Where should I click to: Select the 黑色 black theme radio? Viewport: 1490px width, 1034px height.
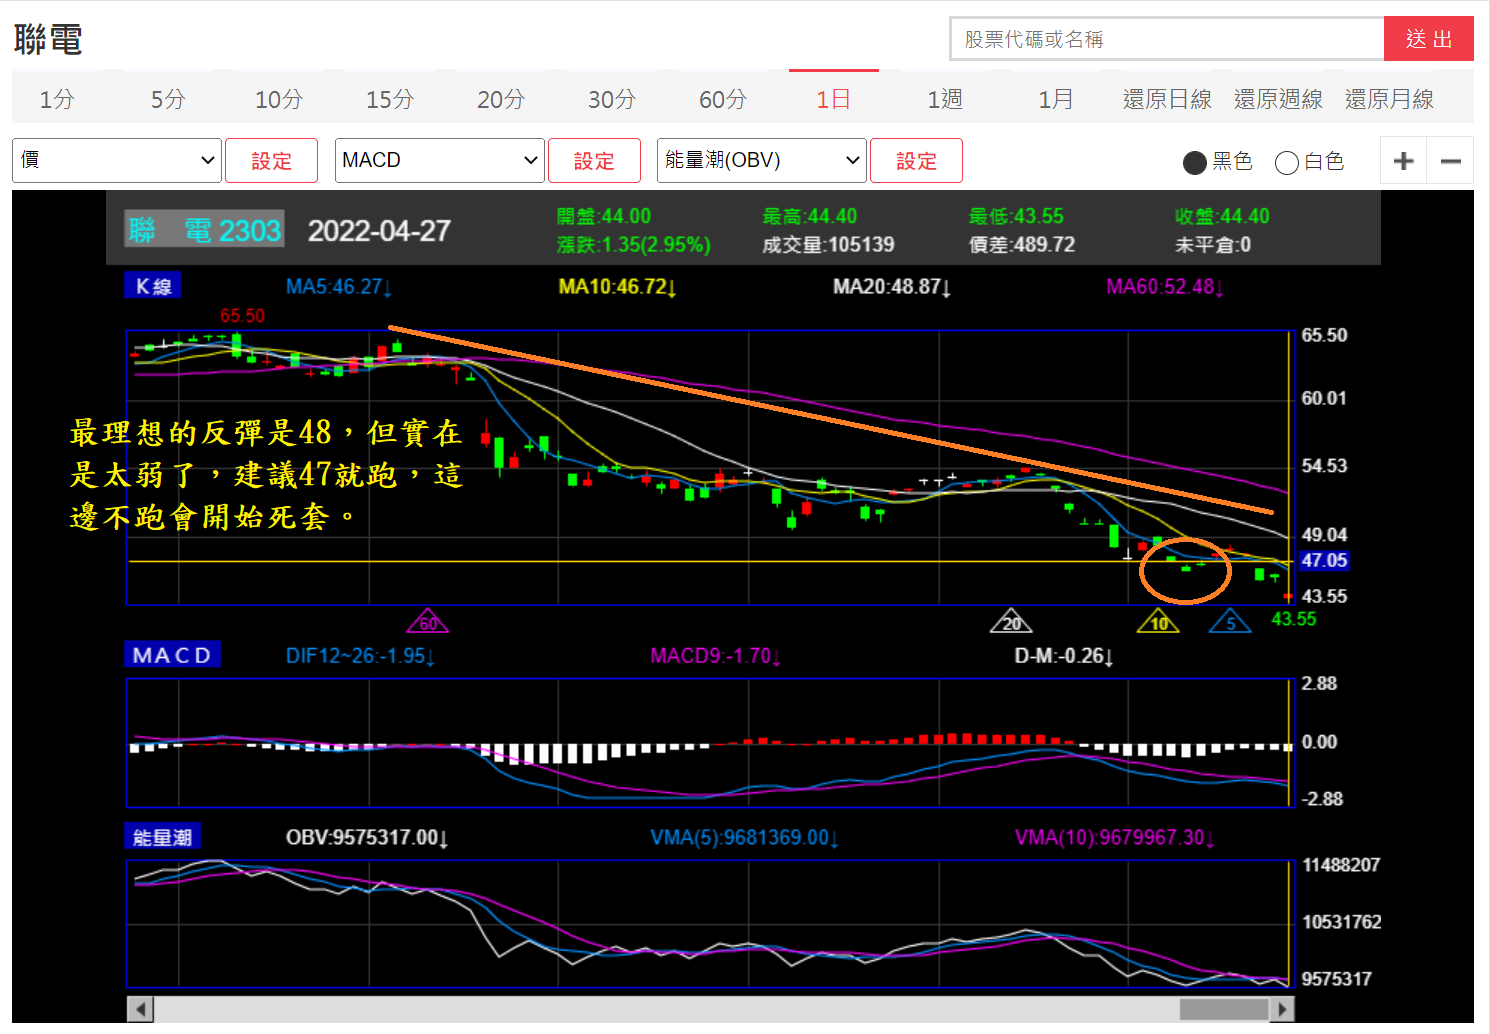[x=1194, y=162]
